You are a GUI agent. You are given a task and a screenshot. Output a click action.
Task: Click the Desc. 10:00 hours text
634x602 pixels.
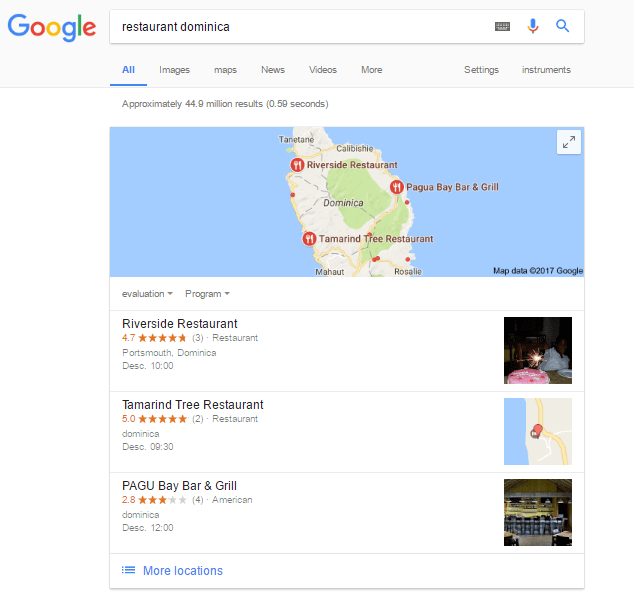click(148, 365)
